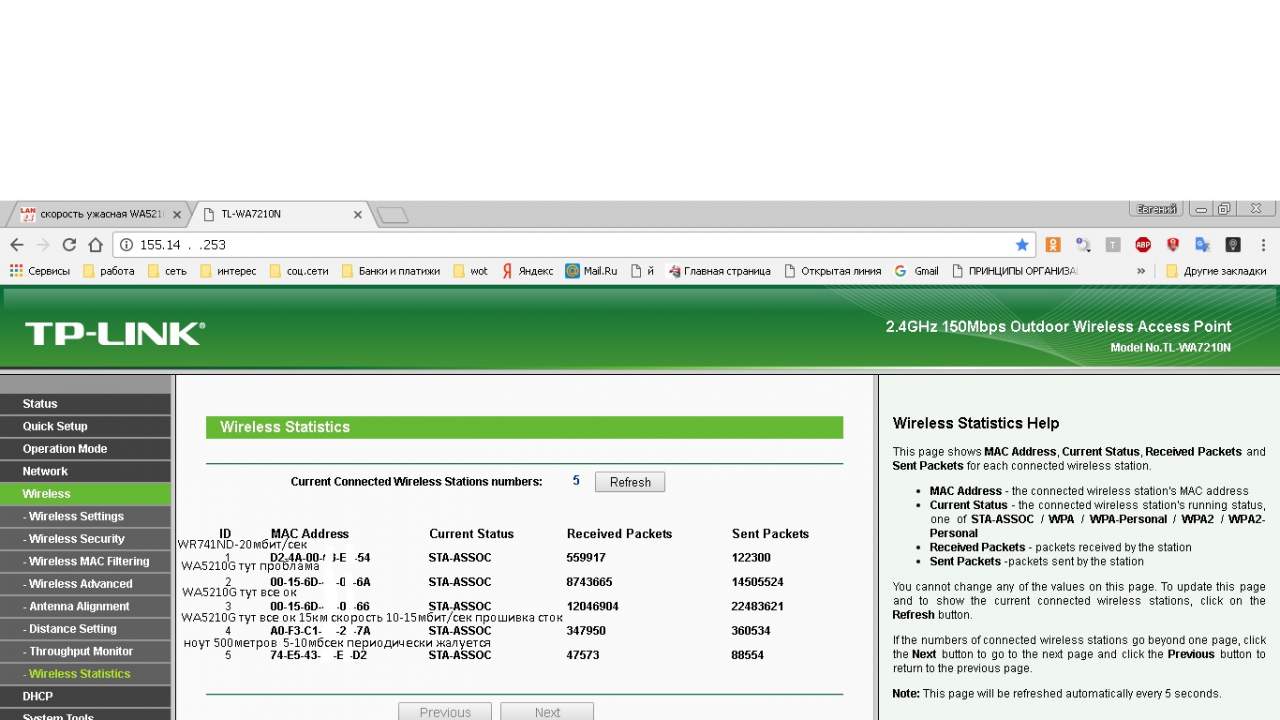Open the Открытая линия bookmark
Viewport: 1280px width, 720px height.
pyautogui.click(x=833, y=271)
